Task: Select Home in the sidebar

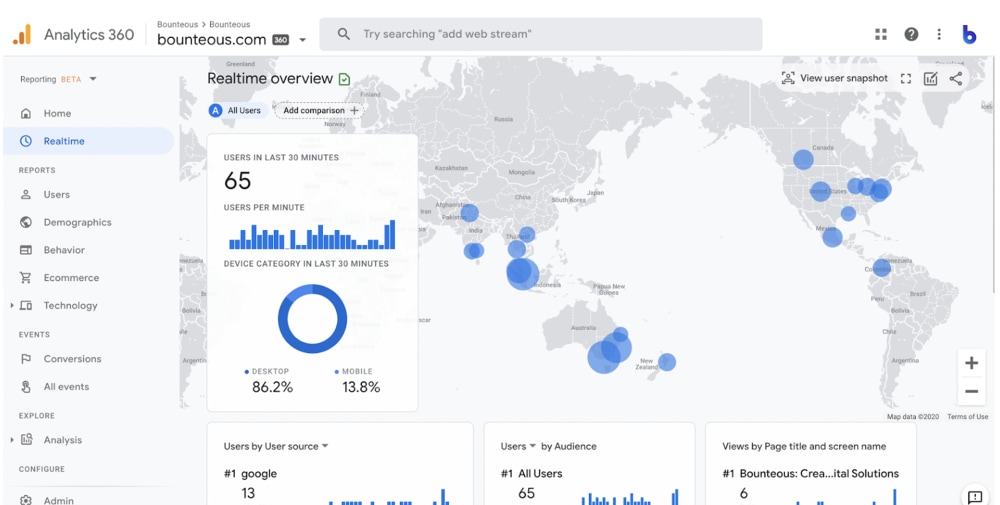Action: click(89, 113)
